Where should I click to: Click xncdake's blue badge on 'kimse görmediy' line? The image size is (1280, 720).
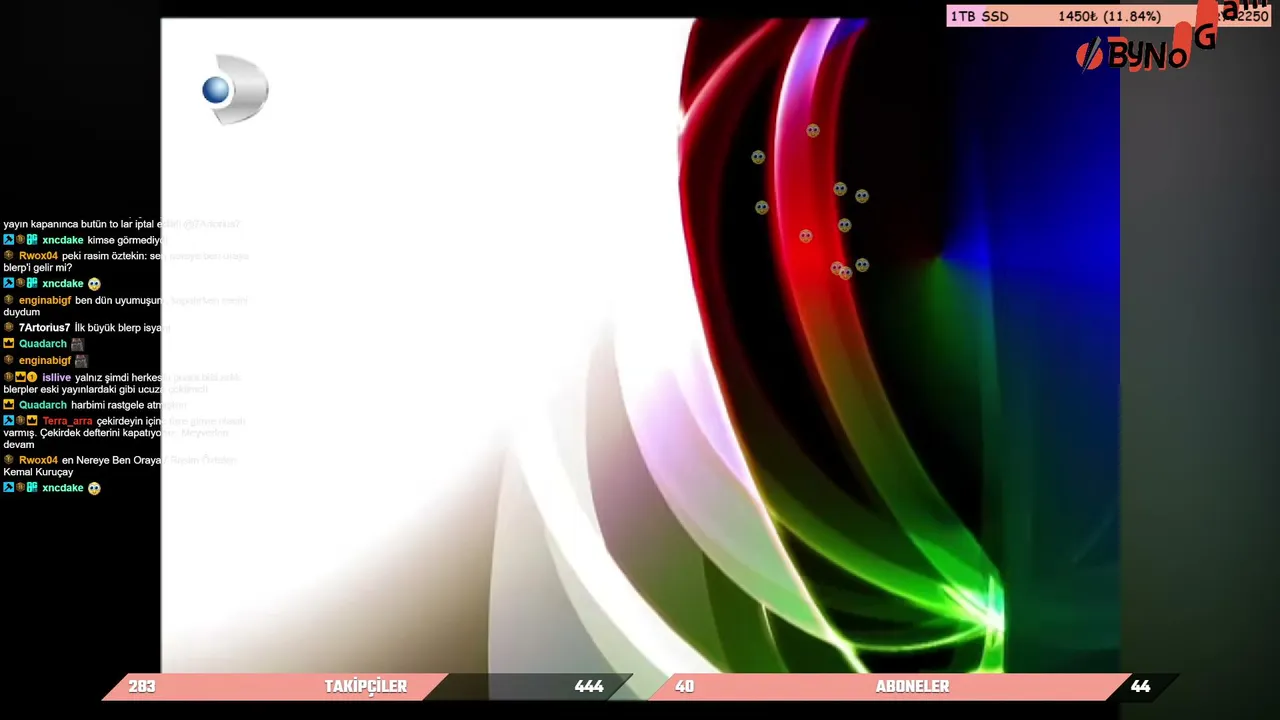[9, 240]
